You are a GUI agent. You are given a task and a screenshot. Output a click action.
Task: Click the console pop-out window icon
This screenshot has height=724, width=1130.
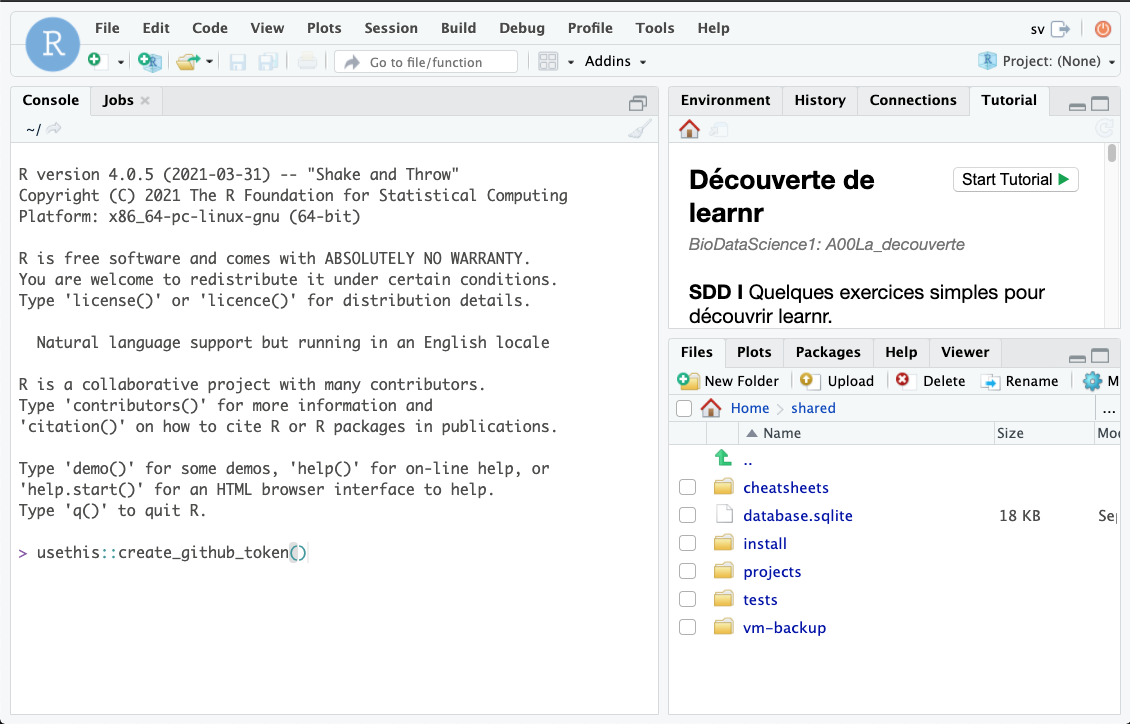tap(638, 104)
